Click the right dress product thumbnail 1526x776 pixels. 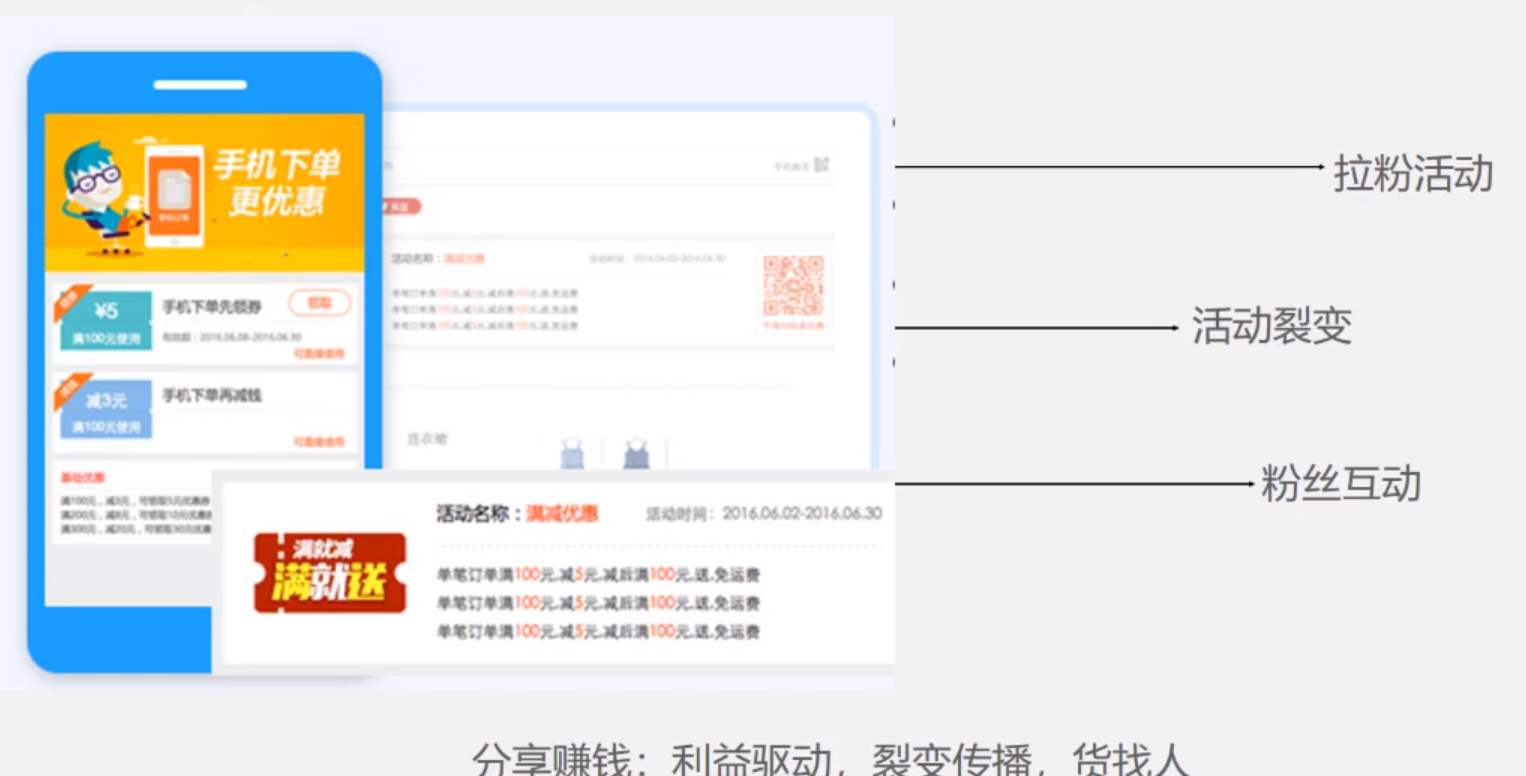tap(636, 454)
